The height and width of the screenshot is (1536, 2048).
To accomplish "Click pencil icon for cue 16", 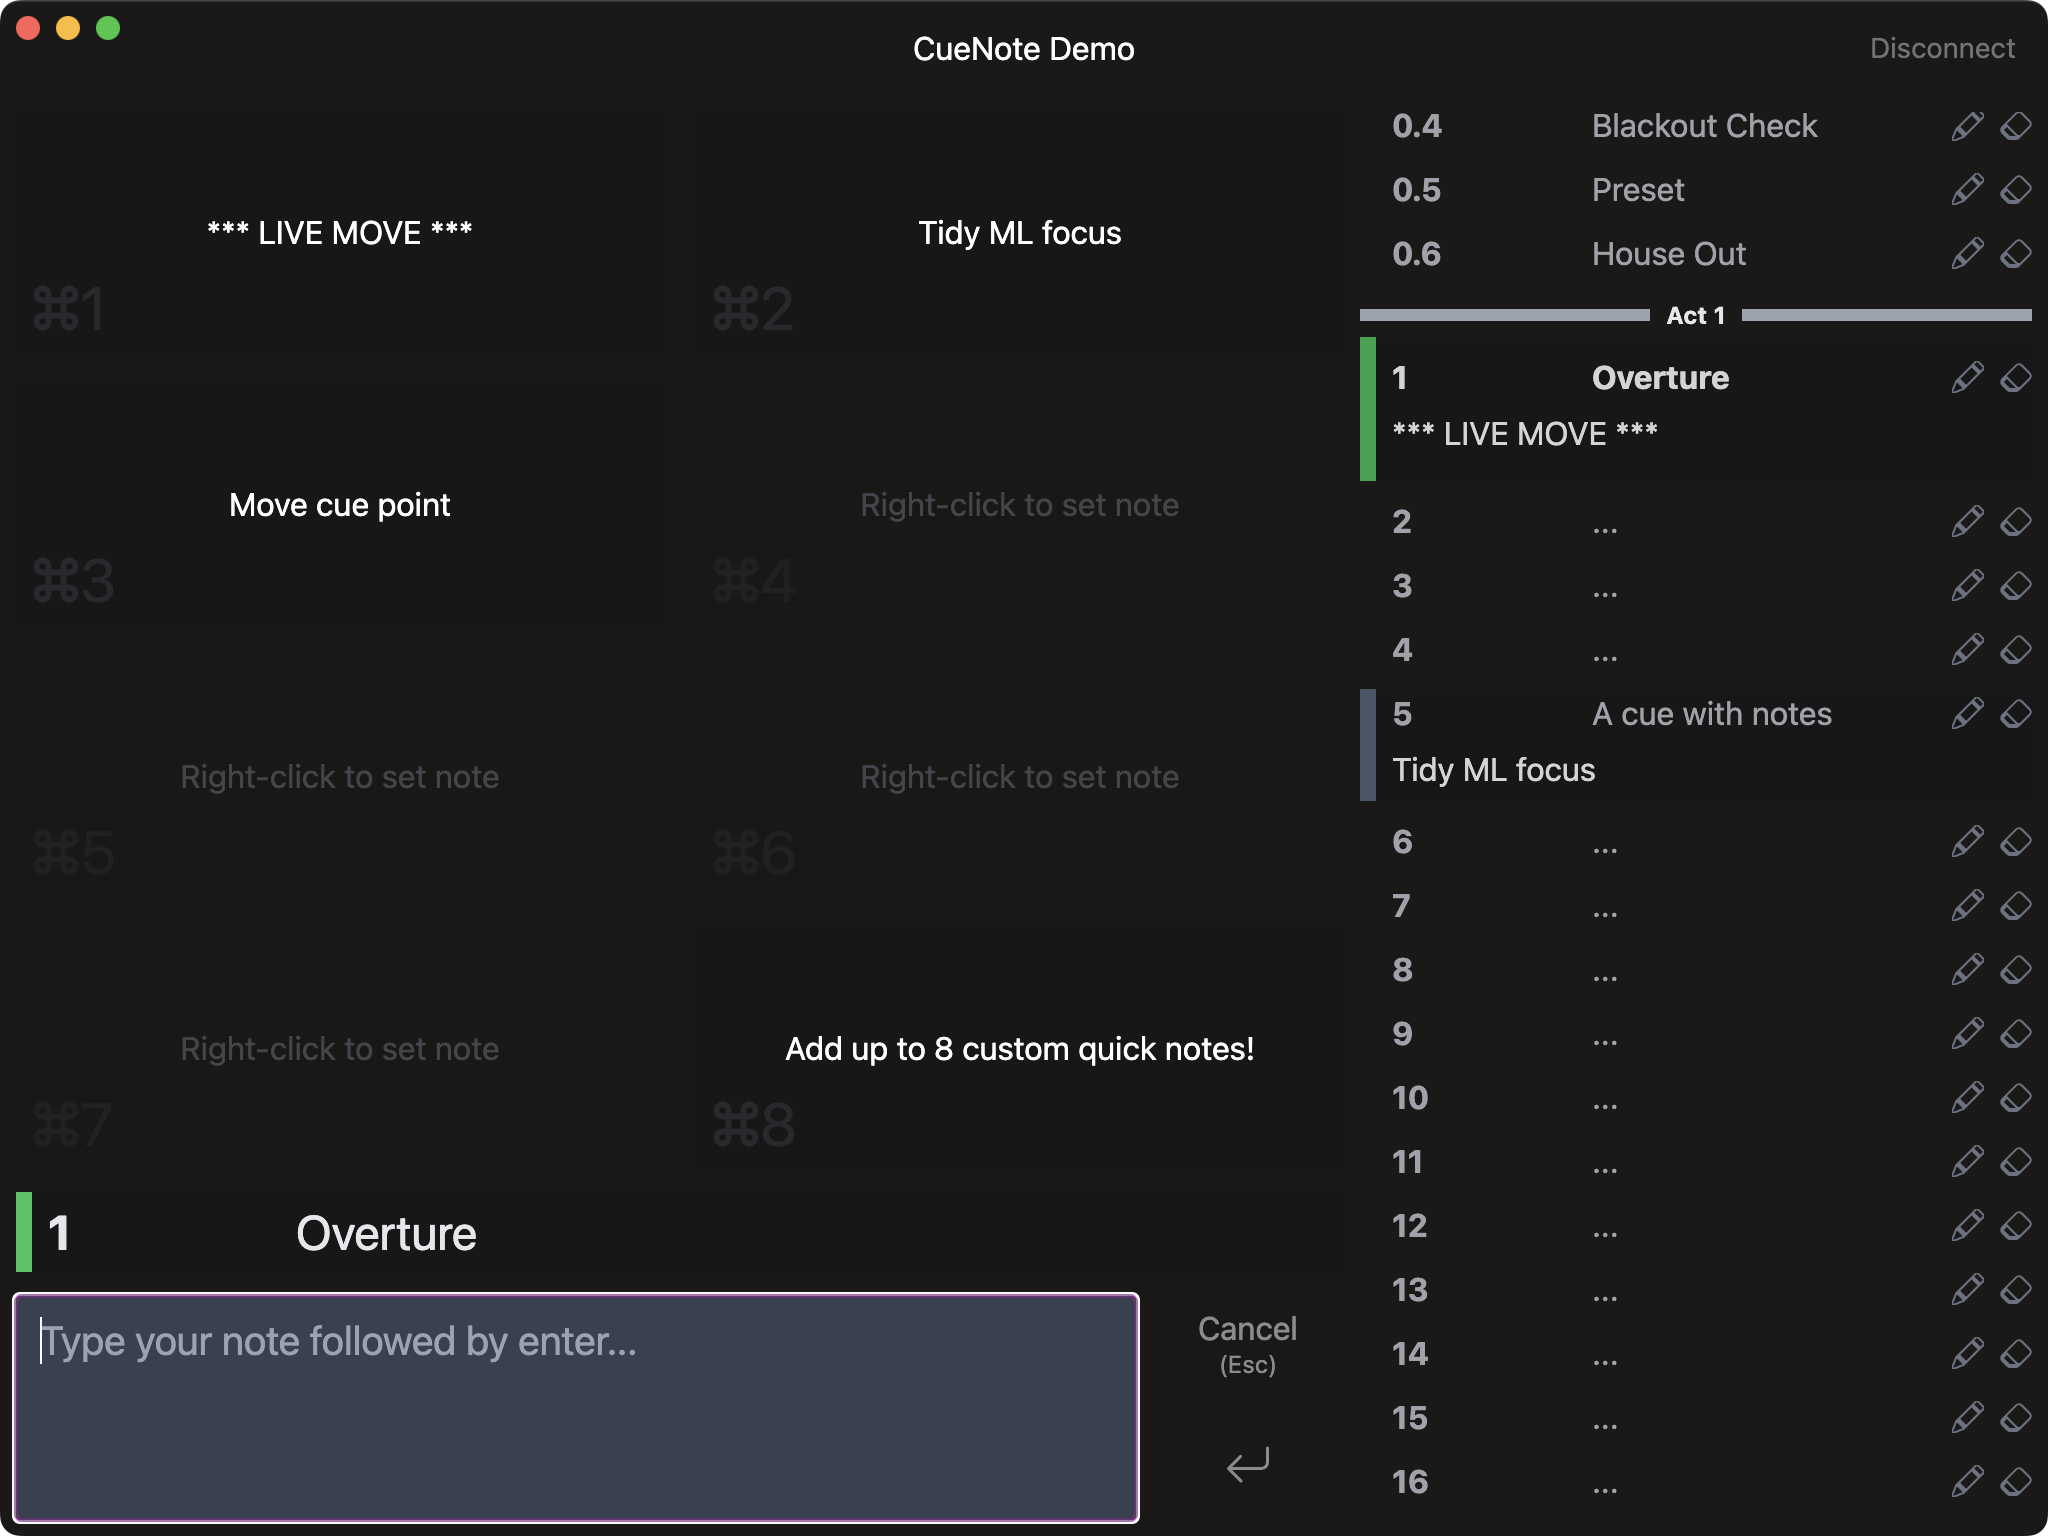I will tap(1967, 1482).
